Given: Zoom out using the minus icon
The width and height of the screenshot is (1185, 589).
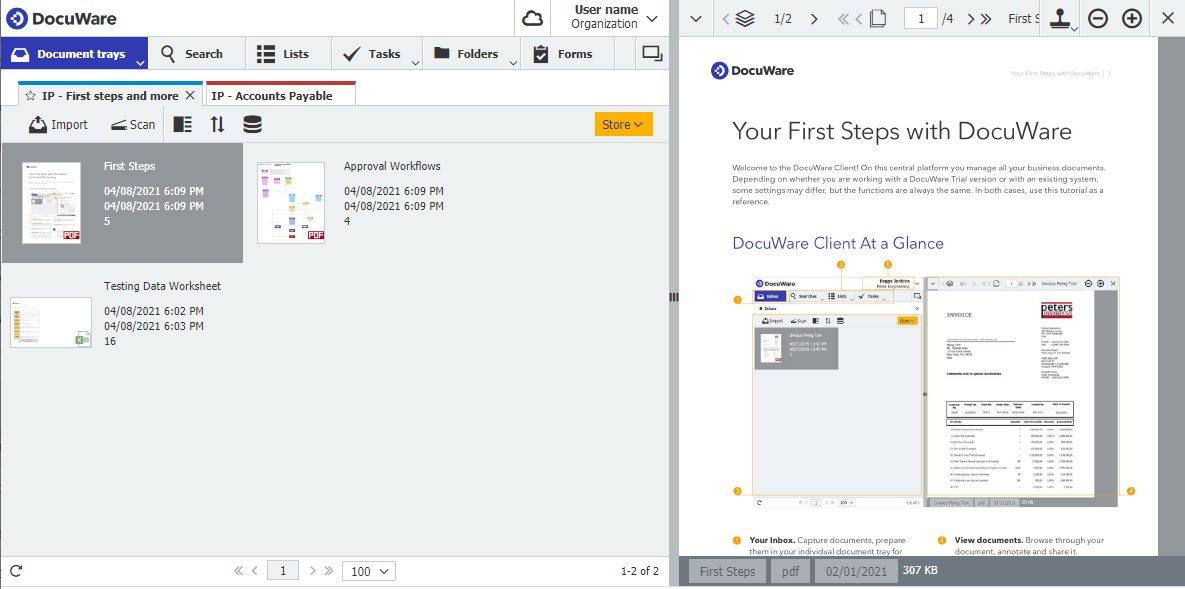Looking at the screenshot, I should pos(1097,17).
